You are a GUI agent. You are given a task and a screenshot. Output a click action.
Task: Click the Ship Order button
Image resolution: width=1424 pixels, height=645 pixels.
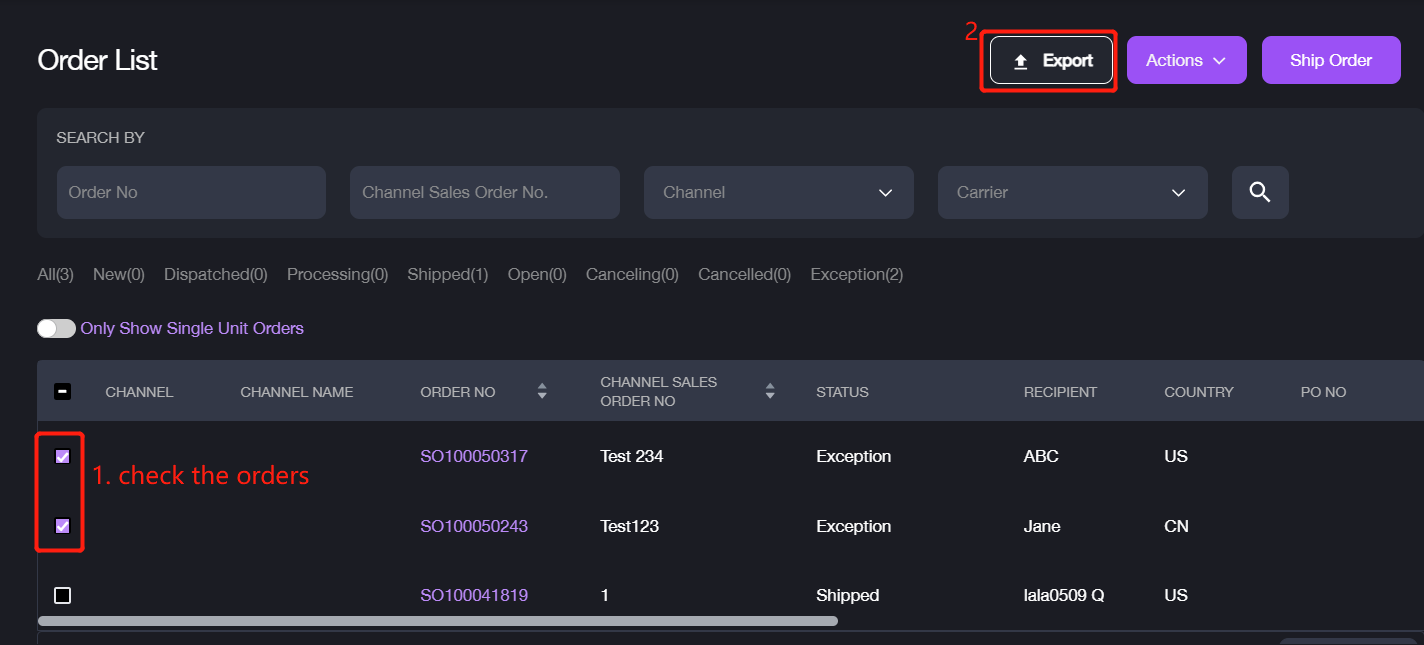(x=1331, y=60)
